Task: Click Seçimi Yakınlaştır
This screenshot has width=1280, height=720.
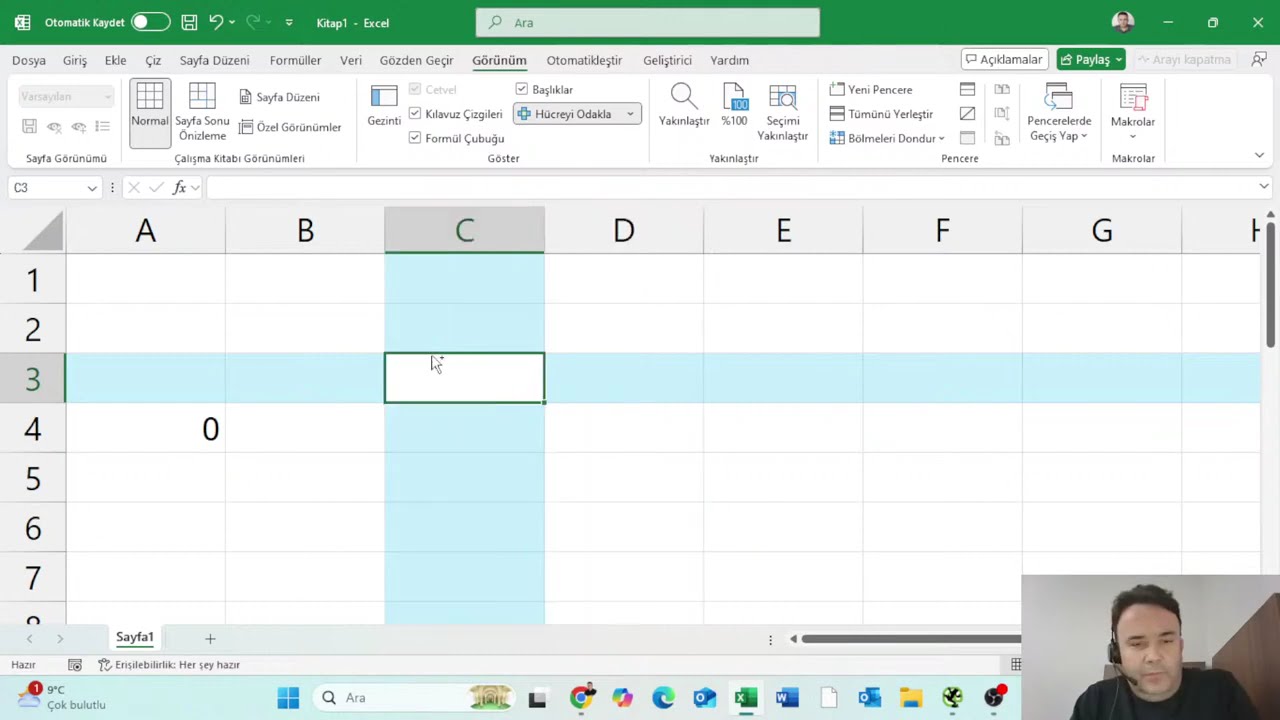Action: (782, 112)
